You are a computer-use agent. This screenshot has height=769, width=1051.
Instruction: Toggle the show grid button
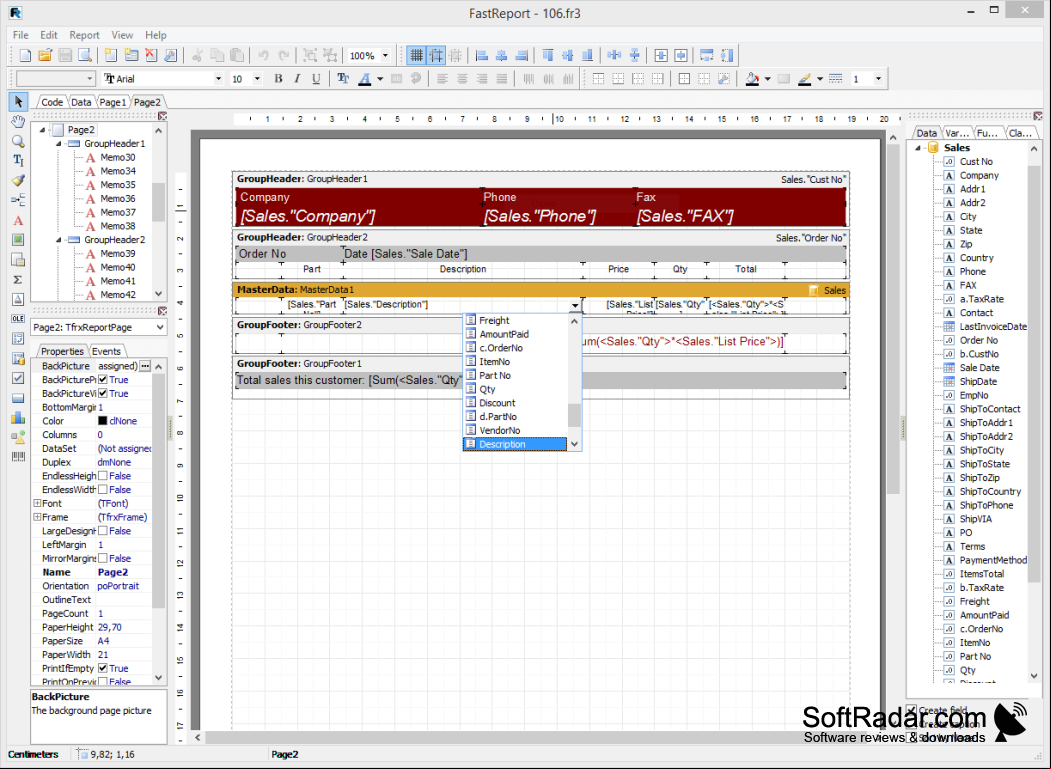click(x=416, y=56)
